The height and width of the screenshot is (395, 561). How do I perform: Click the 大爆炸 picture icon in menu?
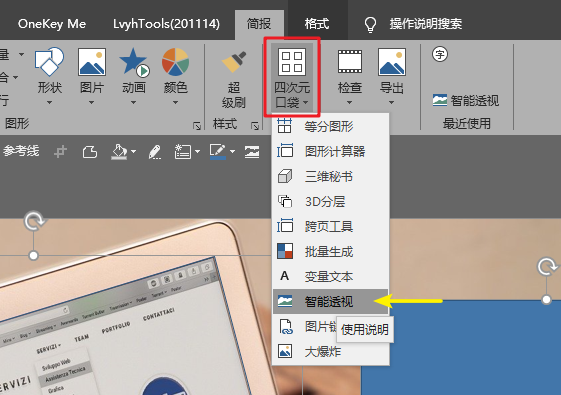(285, 351)
